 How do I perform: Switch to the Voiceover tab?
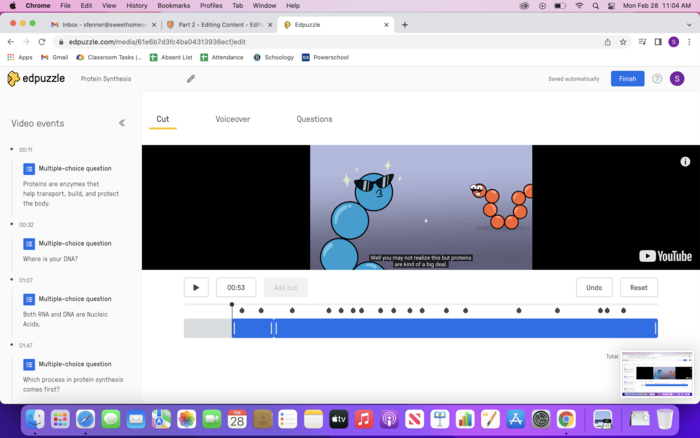click(232, 119)
